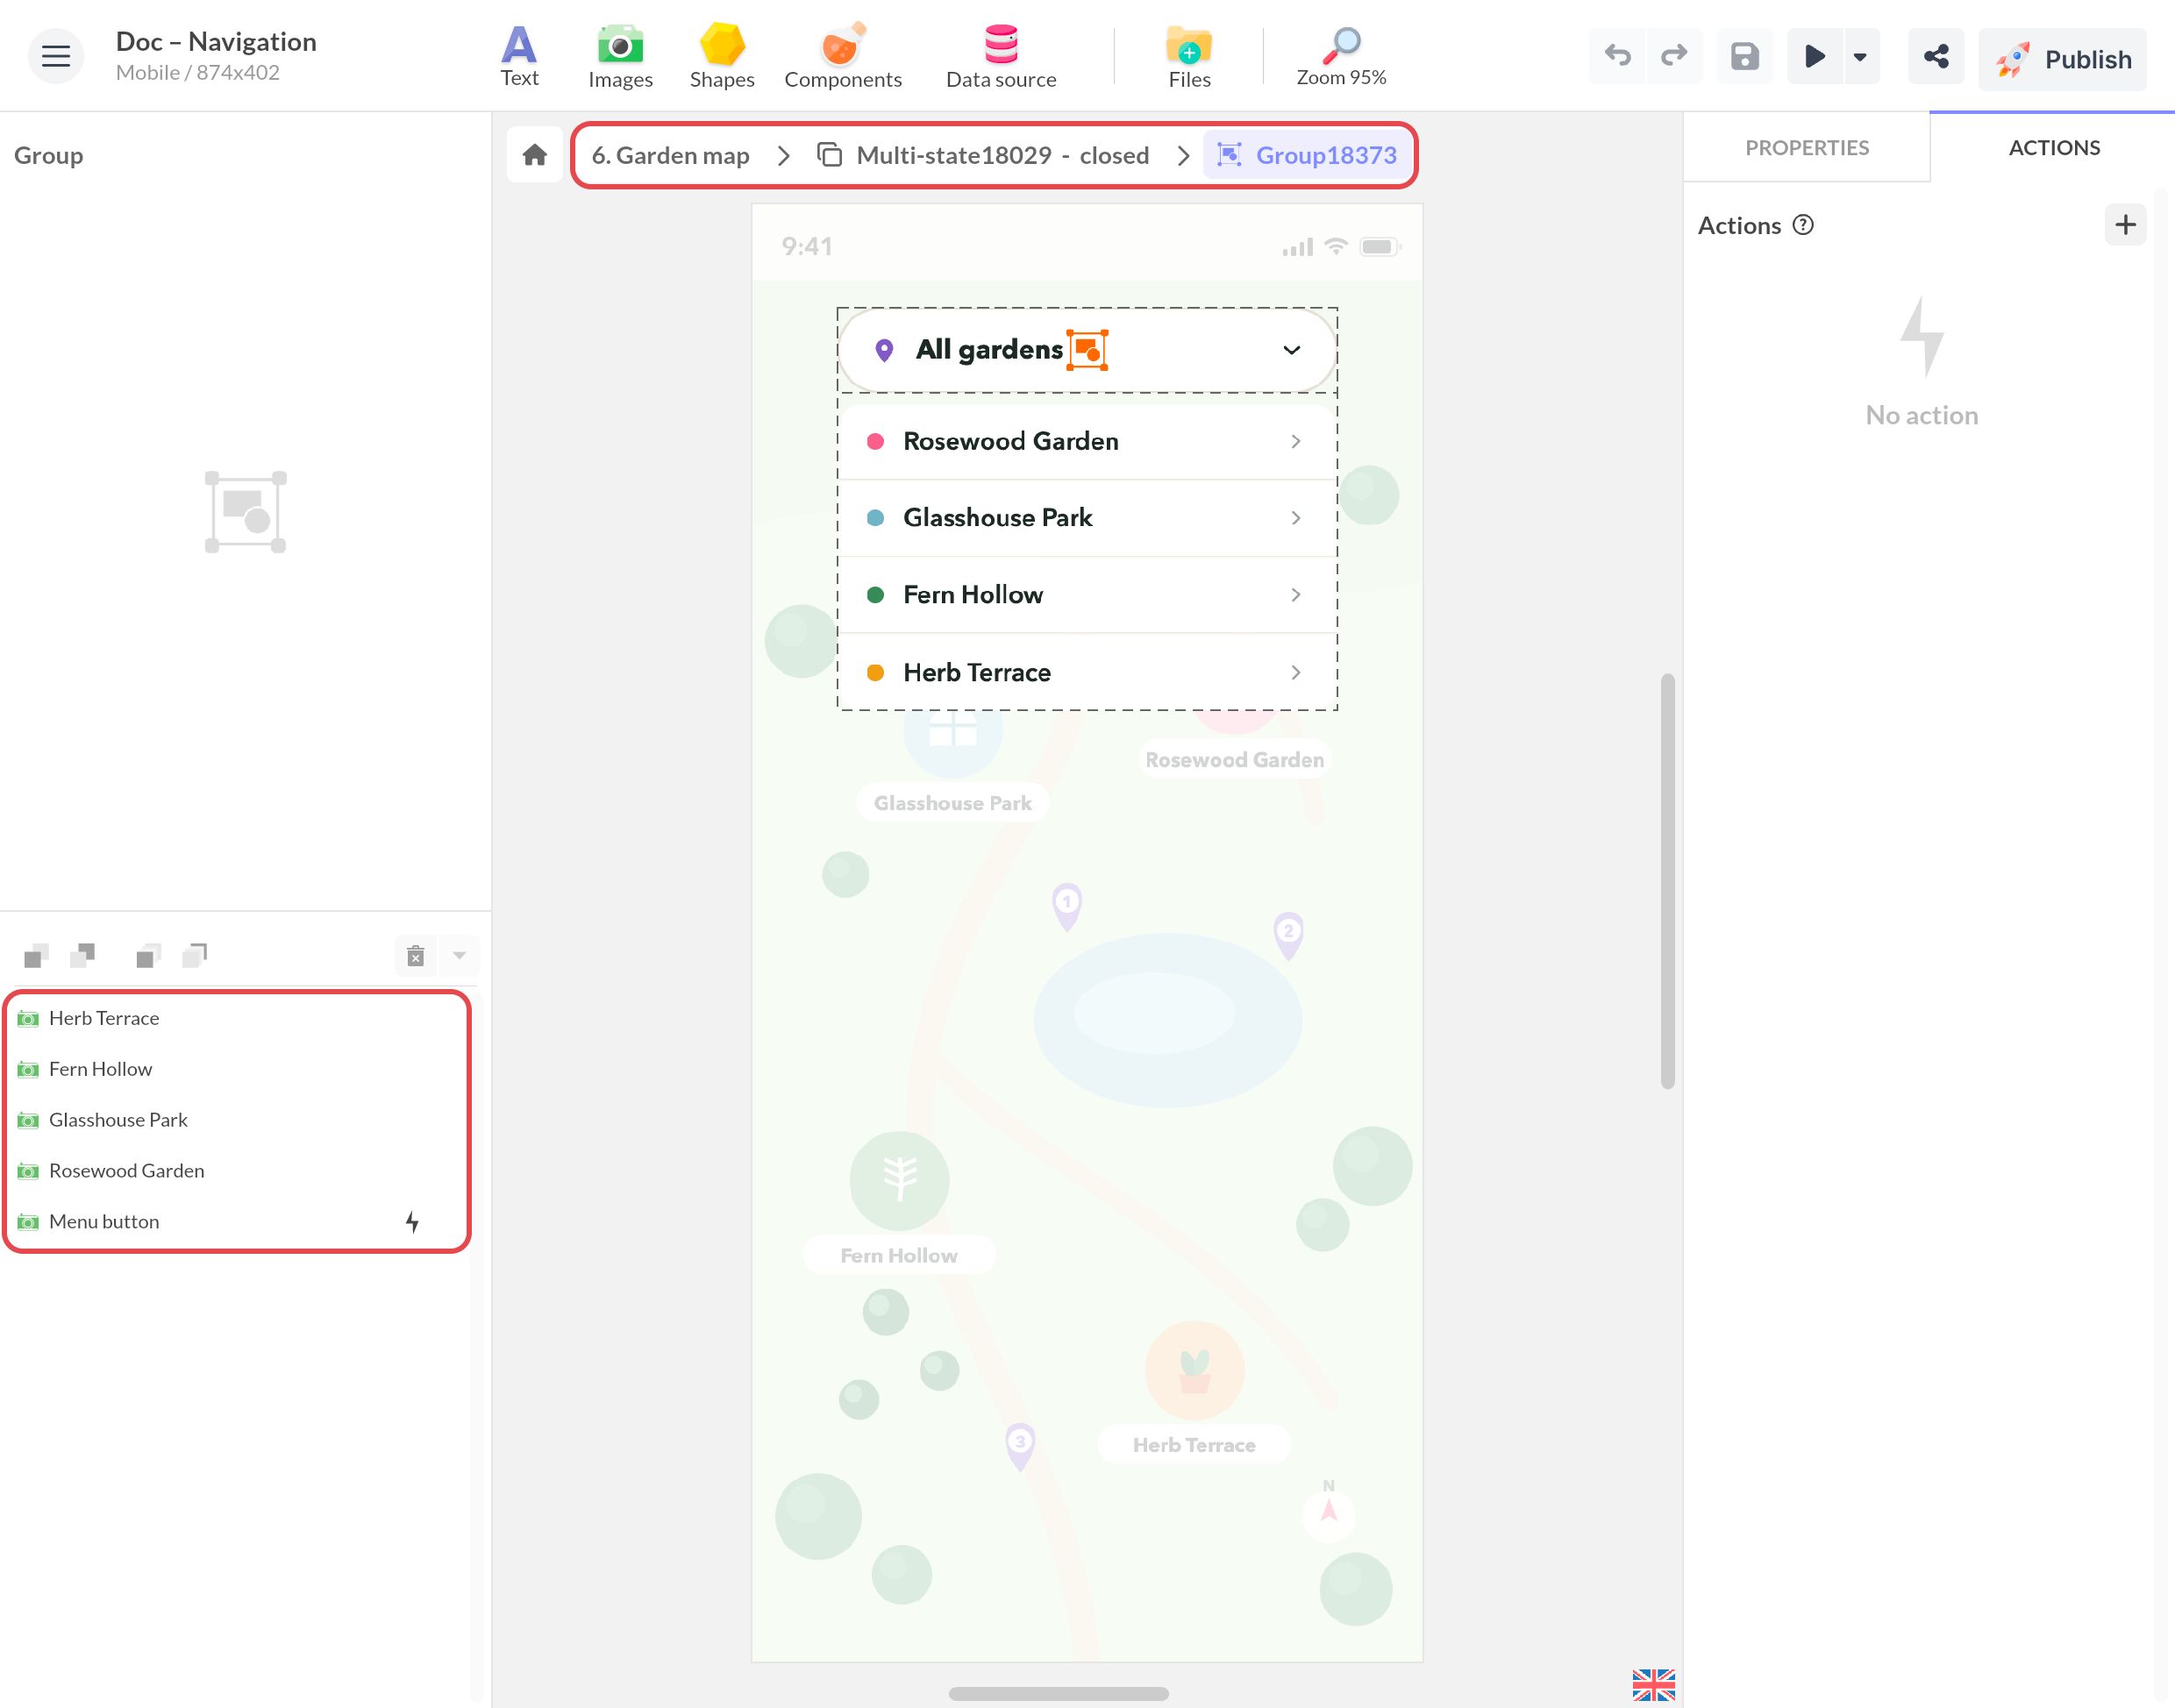Image resolution: width=2175 pixels, height=1708 pixels.
Task: Select the Rosewood Garden layer
Action: [238, 1171]
